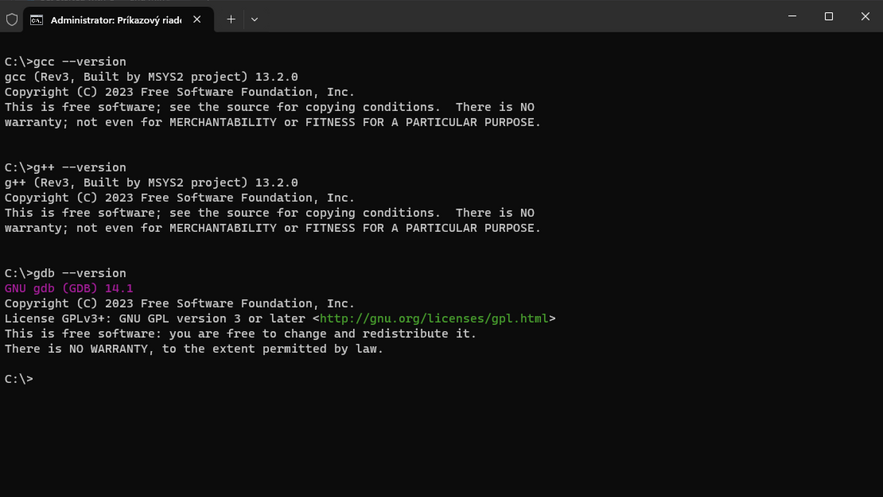The width and height of the screenshot is (883, 497).
Task: Select the Administrator: Príkazový riadok tab
Action: click(x=118, y=20)
